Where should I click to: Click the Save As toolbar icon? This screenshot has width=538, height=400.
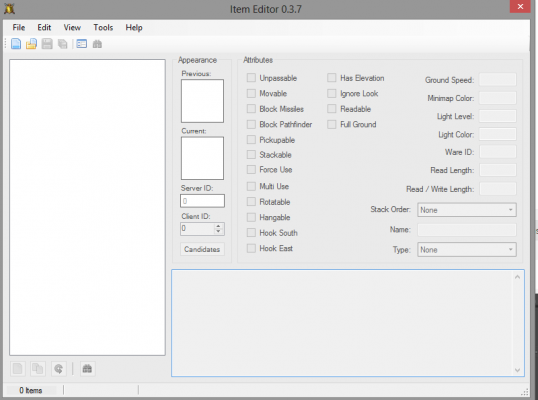(62, 44)
